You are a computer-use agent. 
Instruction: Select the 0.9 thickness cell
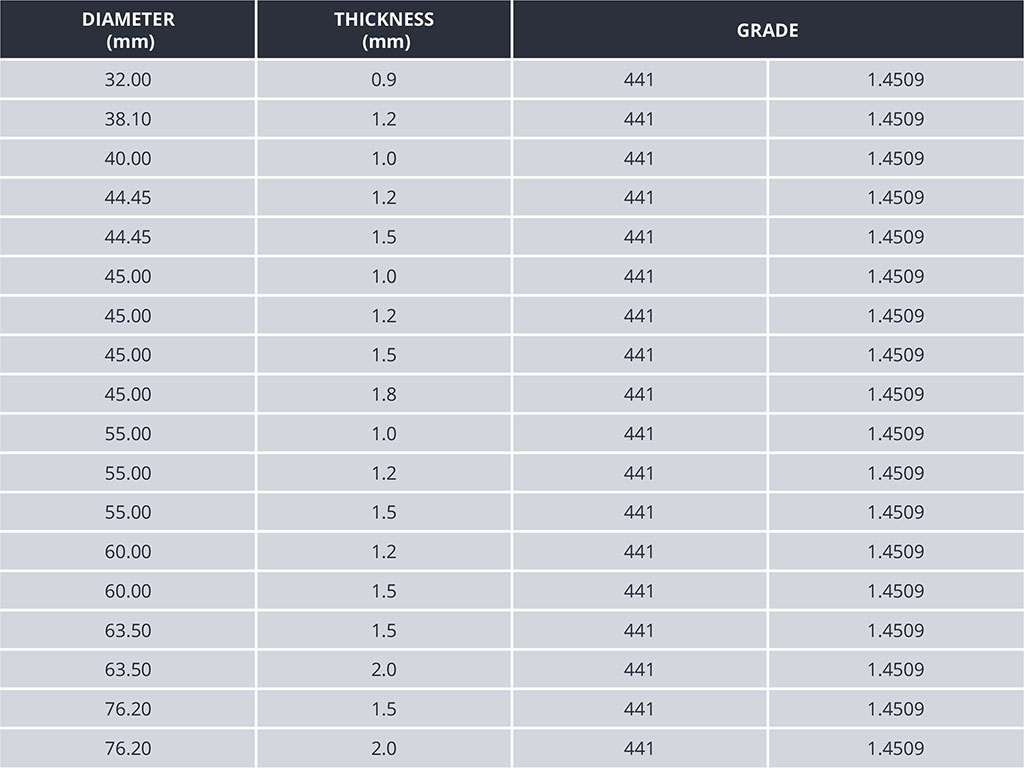(384, 80)
